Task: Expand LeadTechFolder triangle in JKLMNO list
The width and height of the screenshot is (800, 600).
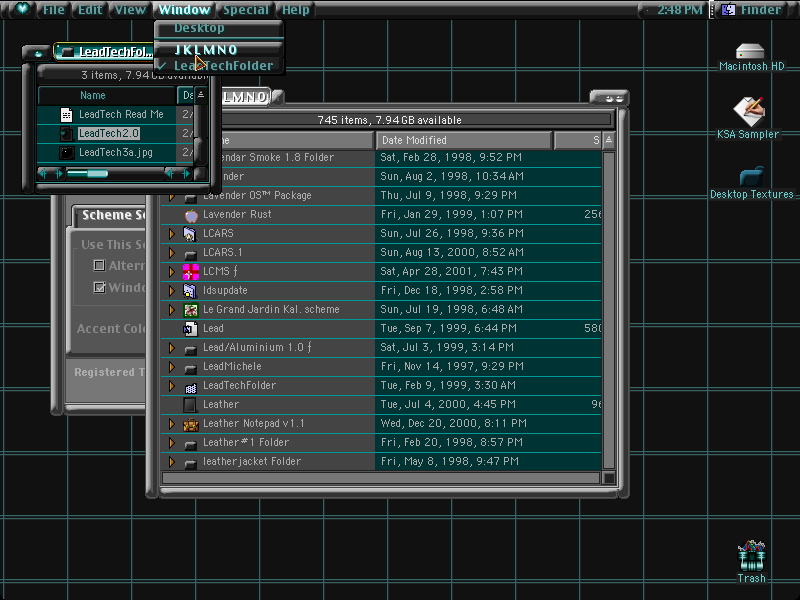Action: [172, 386]
